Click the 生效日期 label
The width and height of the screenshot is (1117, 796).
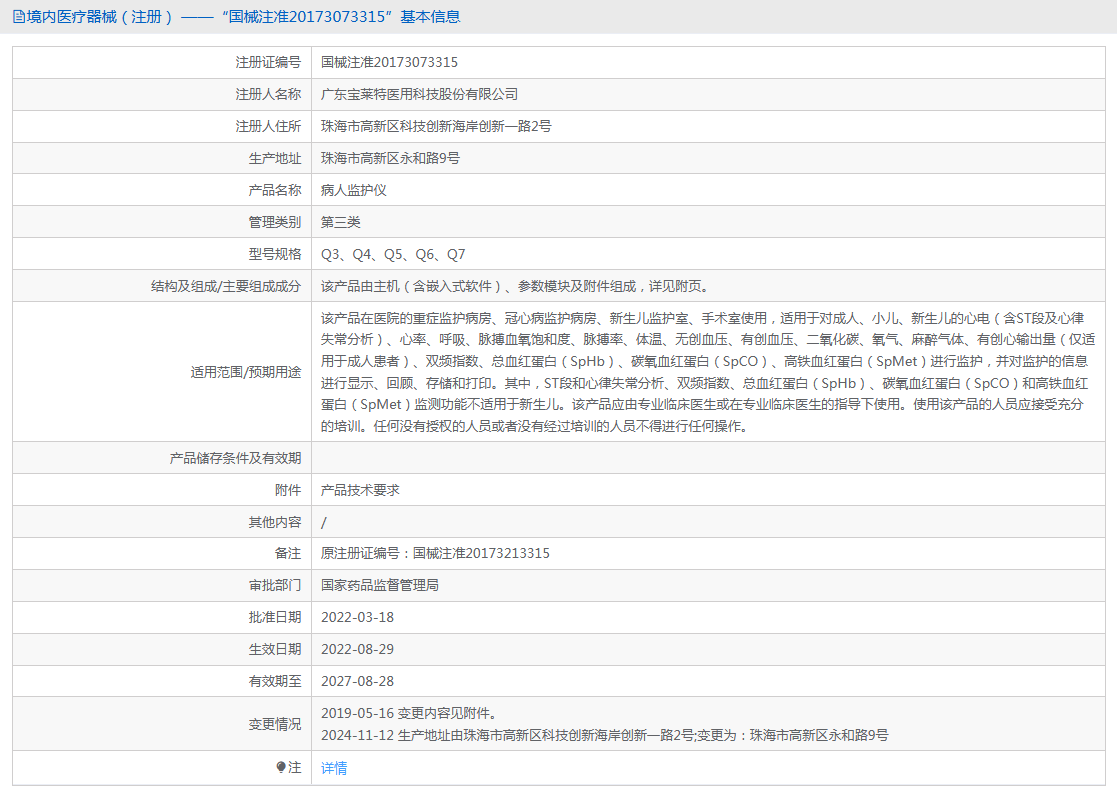coord(274,650)
